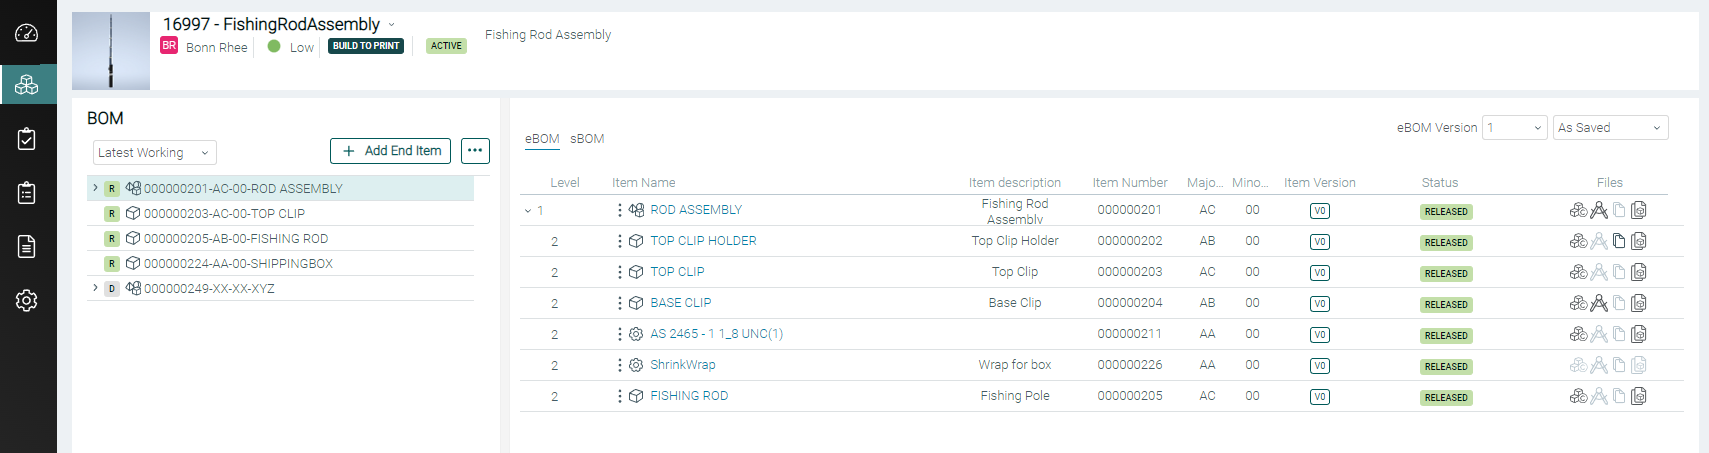Open eBOM Version number dropdown

(x=1515, y=128)
